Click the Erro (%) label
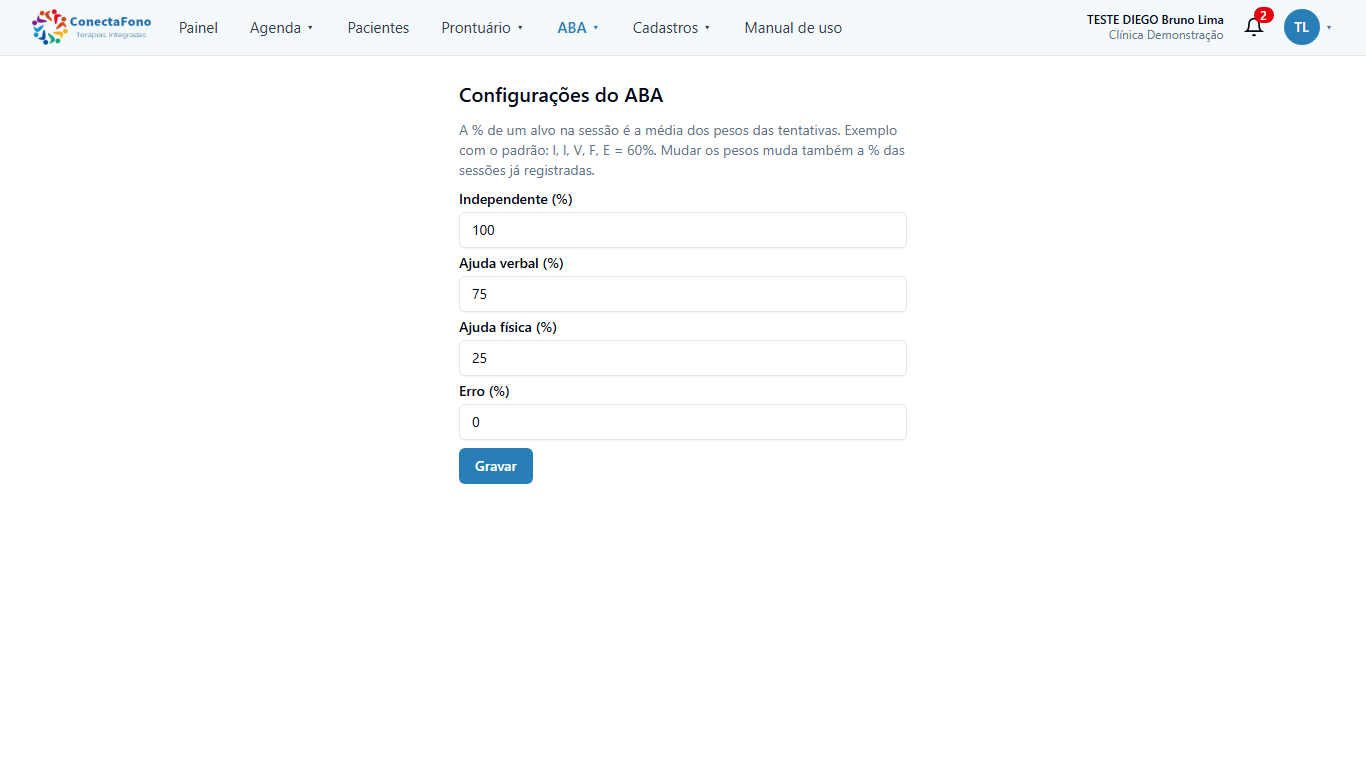 tap(484, 391)
